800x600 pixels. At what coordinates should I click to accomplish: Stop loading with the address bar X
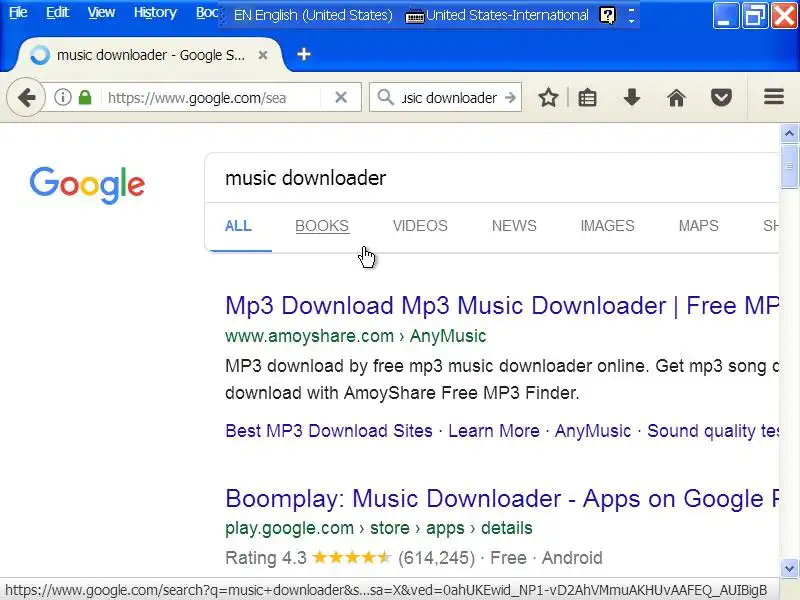tap(341, 97)
